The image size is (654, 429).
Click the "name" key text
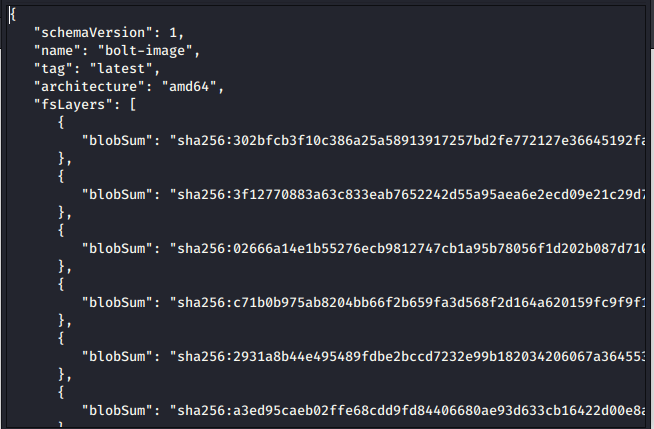click(56, 50)
